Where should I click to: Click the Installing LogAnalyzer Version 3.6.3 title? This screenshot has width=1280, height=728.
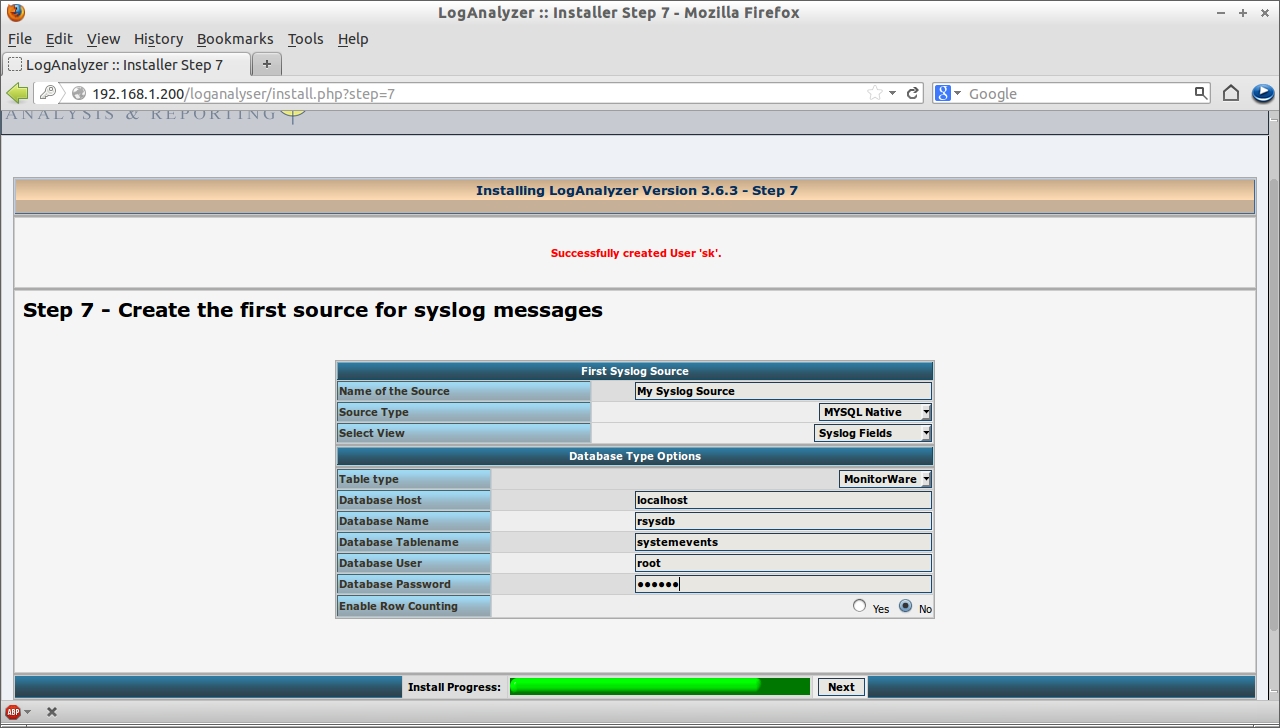click(637, 190)
